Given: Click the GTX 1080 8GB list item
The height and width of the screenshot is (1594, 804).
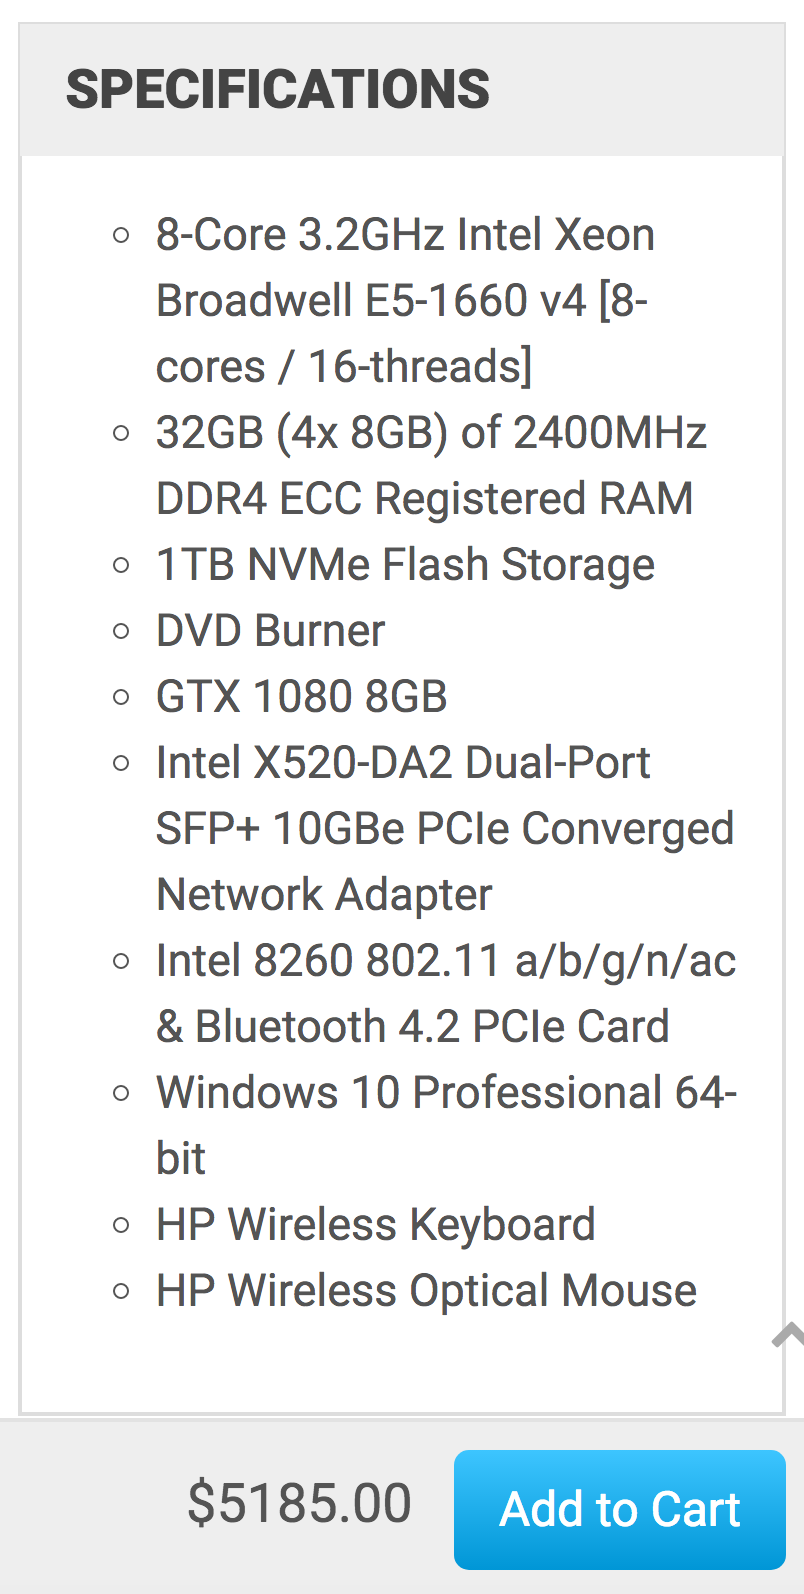Looking at the screenshot, I should point(302,697).
